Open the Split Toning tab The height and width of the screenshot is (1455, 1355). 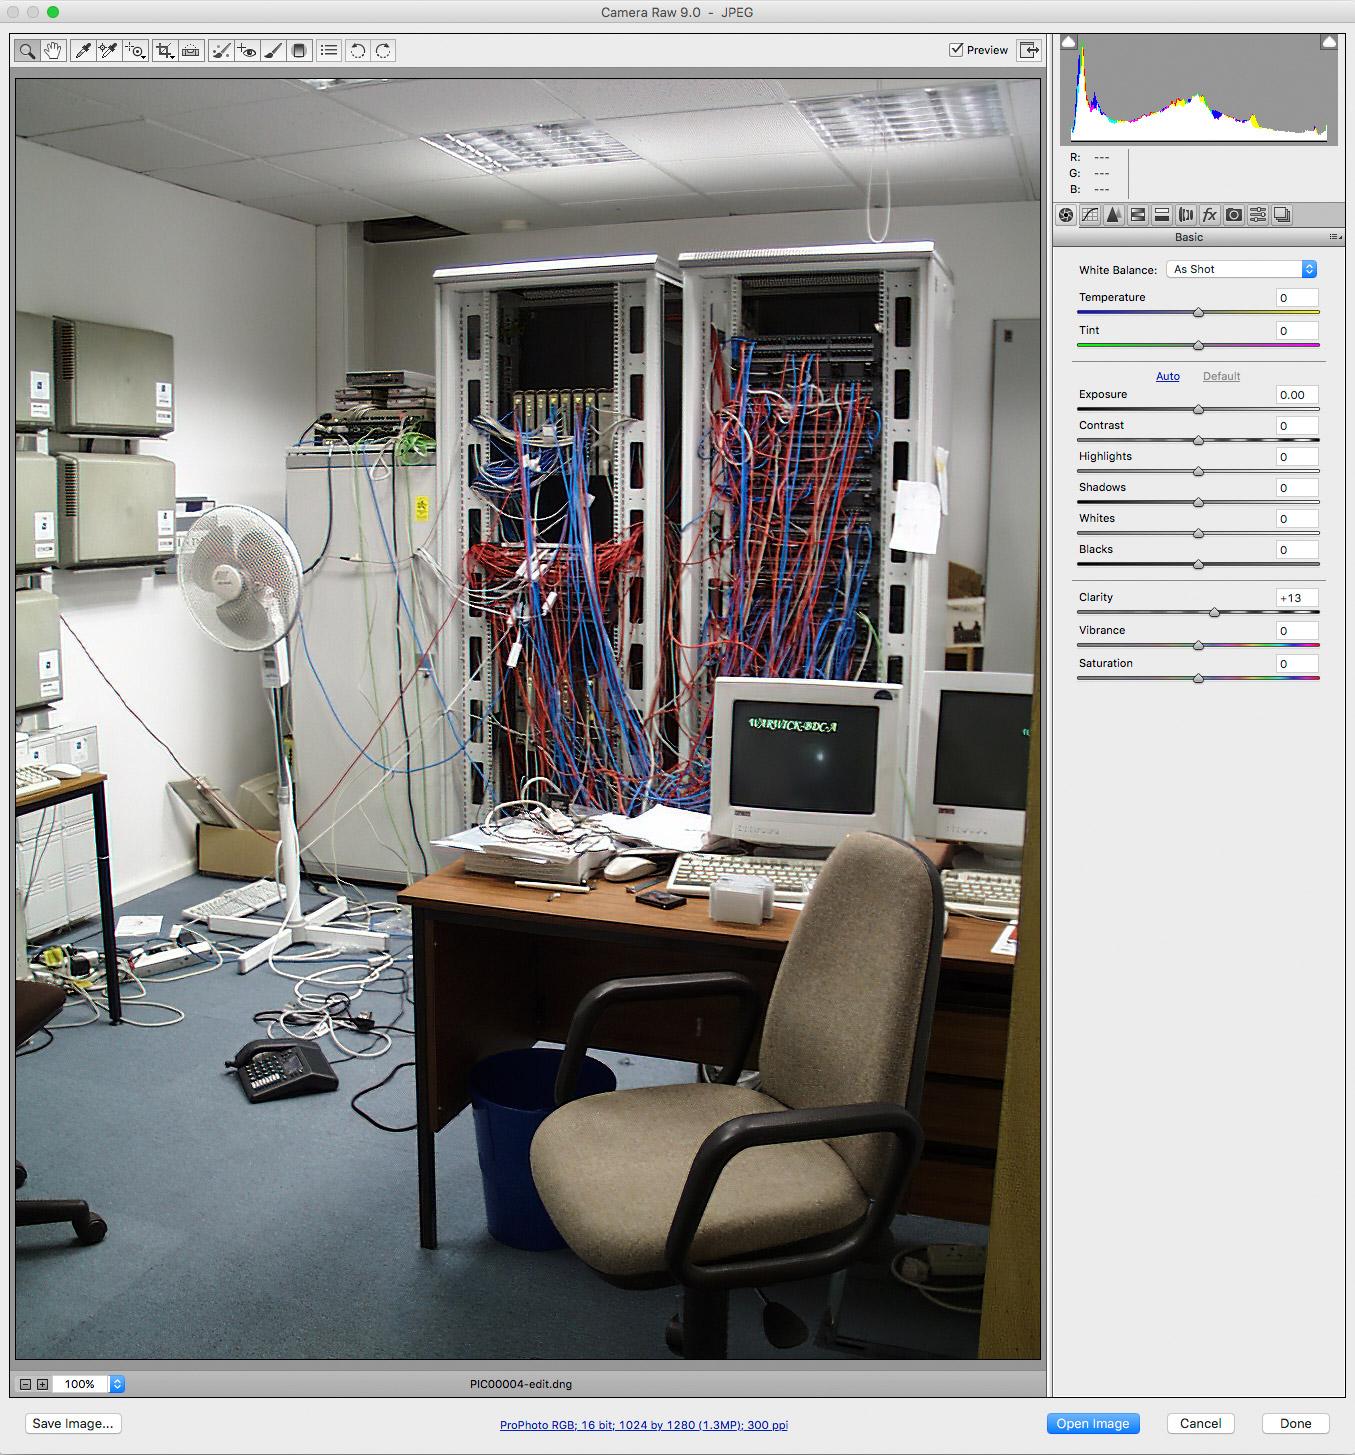click(x=1162, y=215)
